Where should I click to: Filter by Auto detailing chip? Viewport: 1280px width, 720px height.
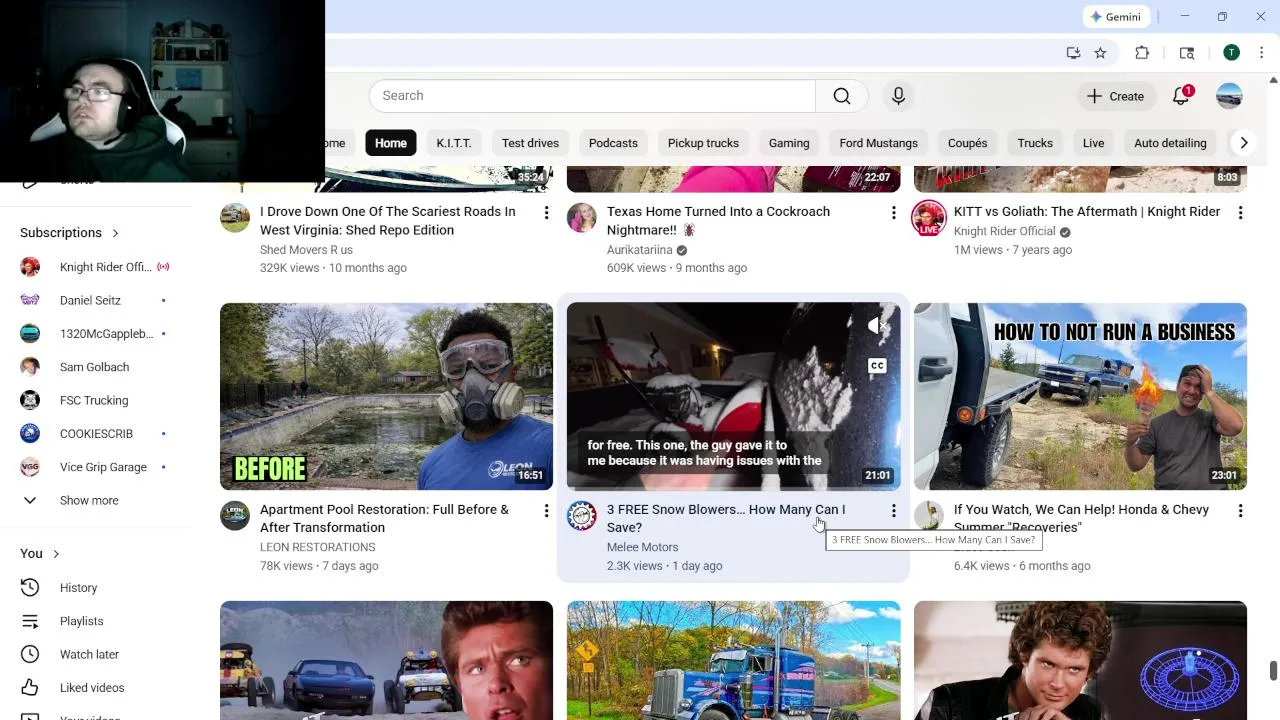[x=1170, y=143]
